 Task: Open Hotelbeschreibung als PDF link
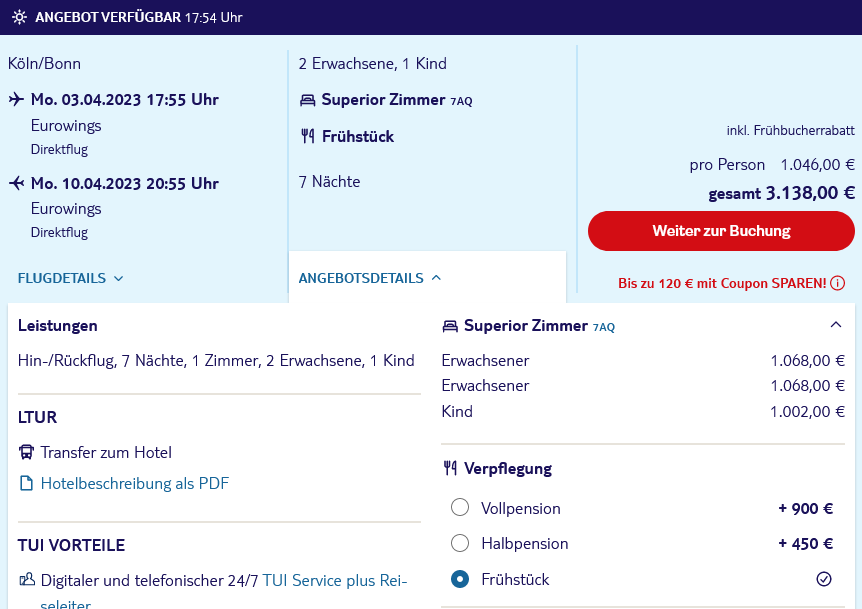coord(135,483)
